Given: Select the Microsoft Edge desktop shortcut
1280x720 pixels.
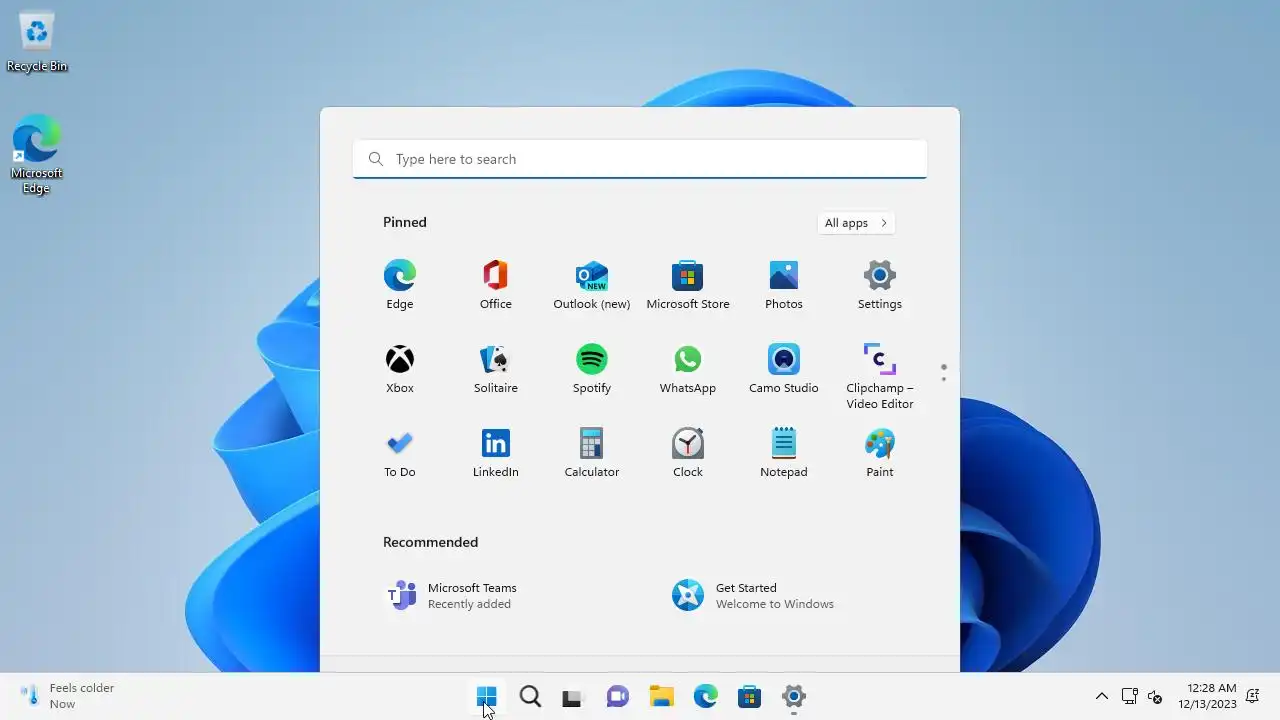Looking at the screenshot, I should pos(37,154).
